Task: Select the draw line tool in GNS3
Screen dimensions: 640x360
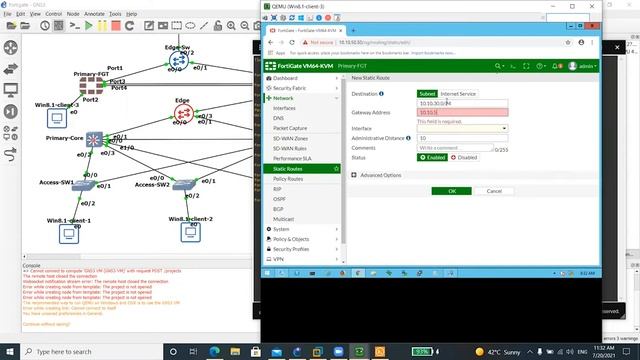Action: (204, 26)
